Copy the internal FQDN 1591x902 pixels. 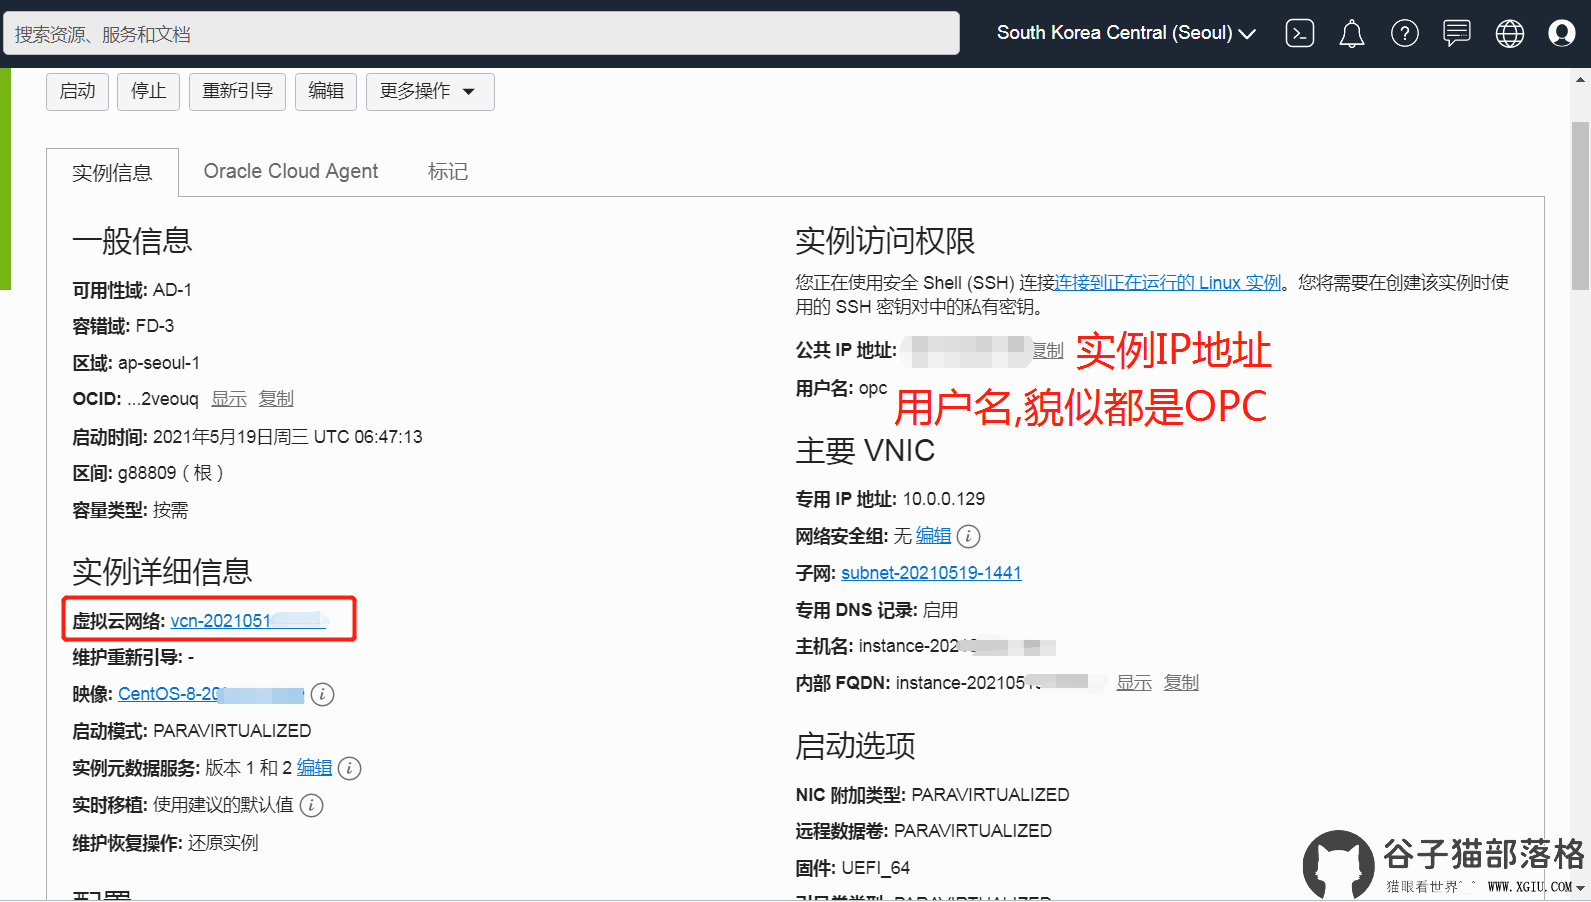pyautogui.click(x=1181, y=683)
